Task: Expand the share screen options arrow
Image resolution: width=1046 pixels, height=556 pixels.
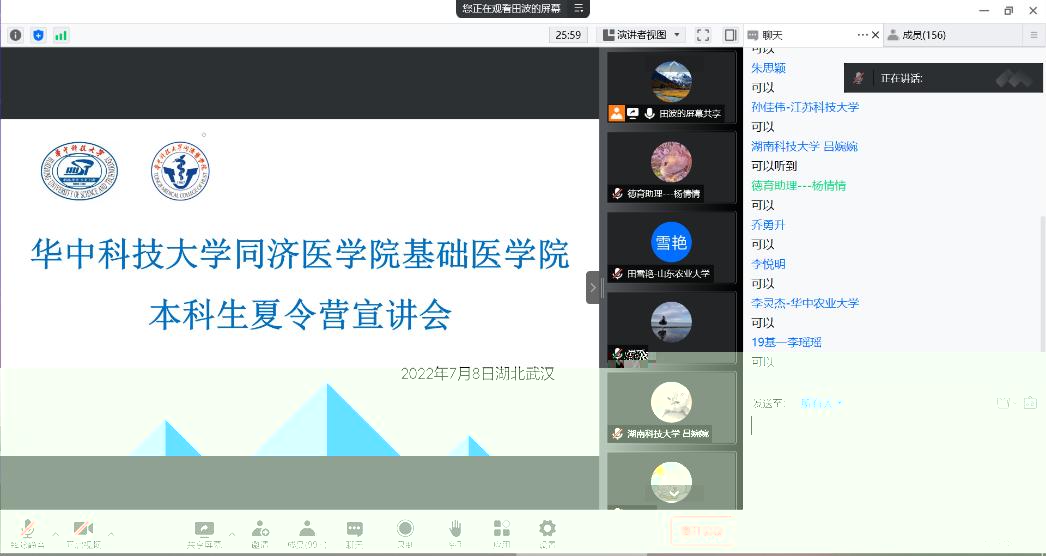Action: pyautogui.click(x=231, y=534)
